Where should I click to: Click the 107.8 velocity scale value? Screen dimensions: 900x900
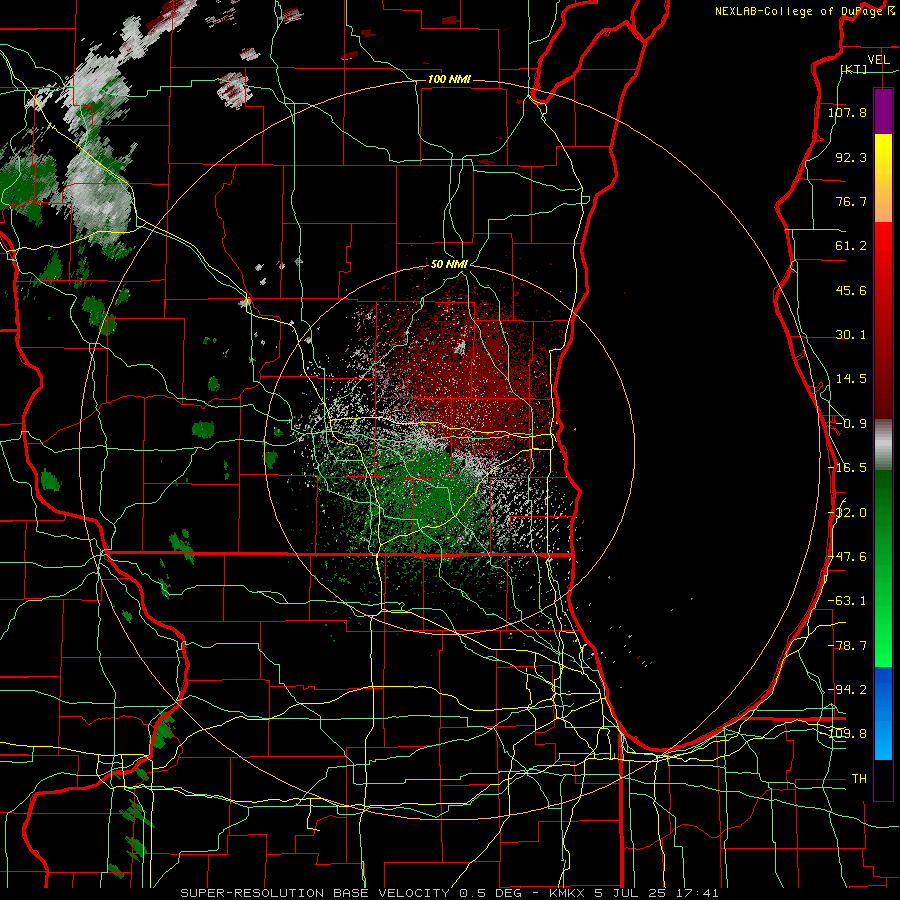[x=847, y=112]
